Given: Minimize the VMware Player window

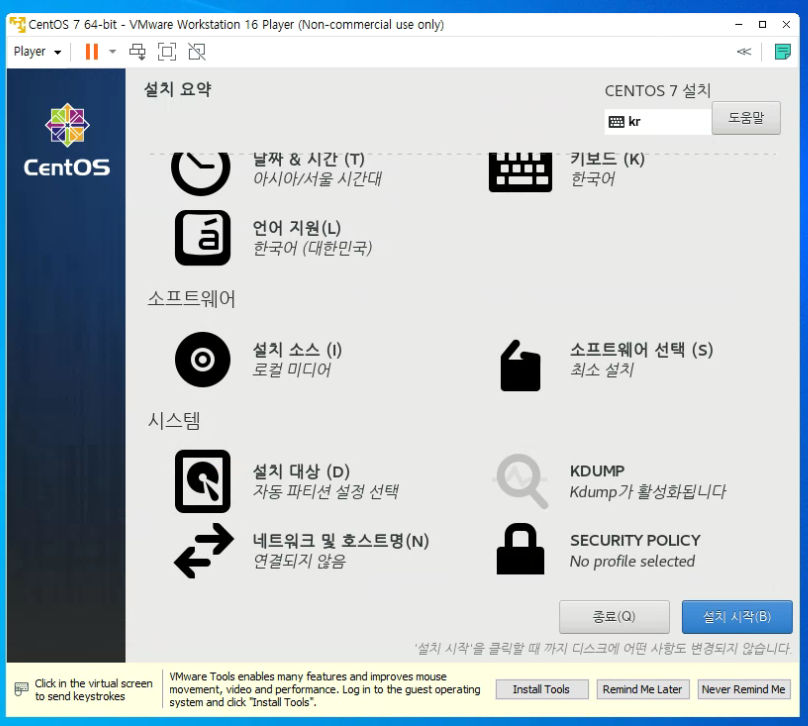Looking at the screenshot, I should [x=738, y=24].
